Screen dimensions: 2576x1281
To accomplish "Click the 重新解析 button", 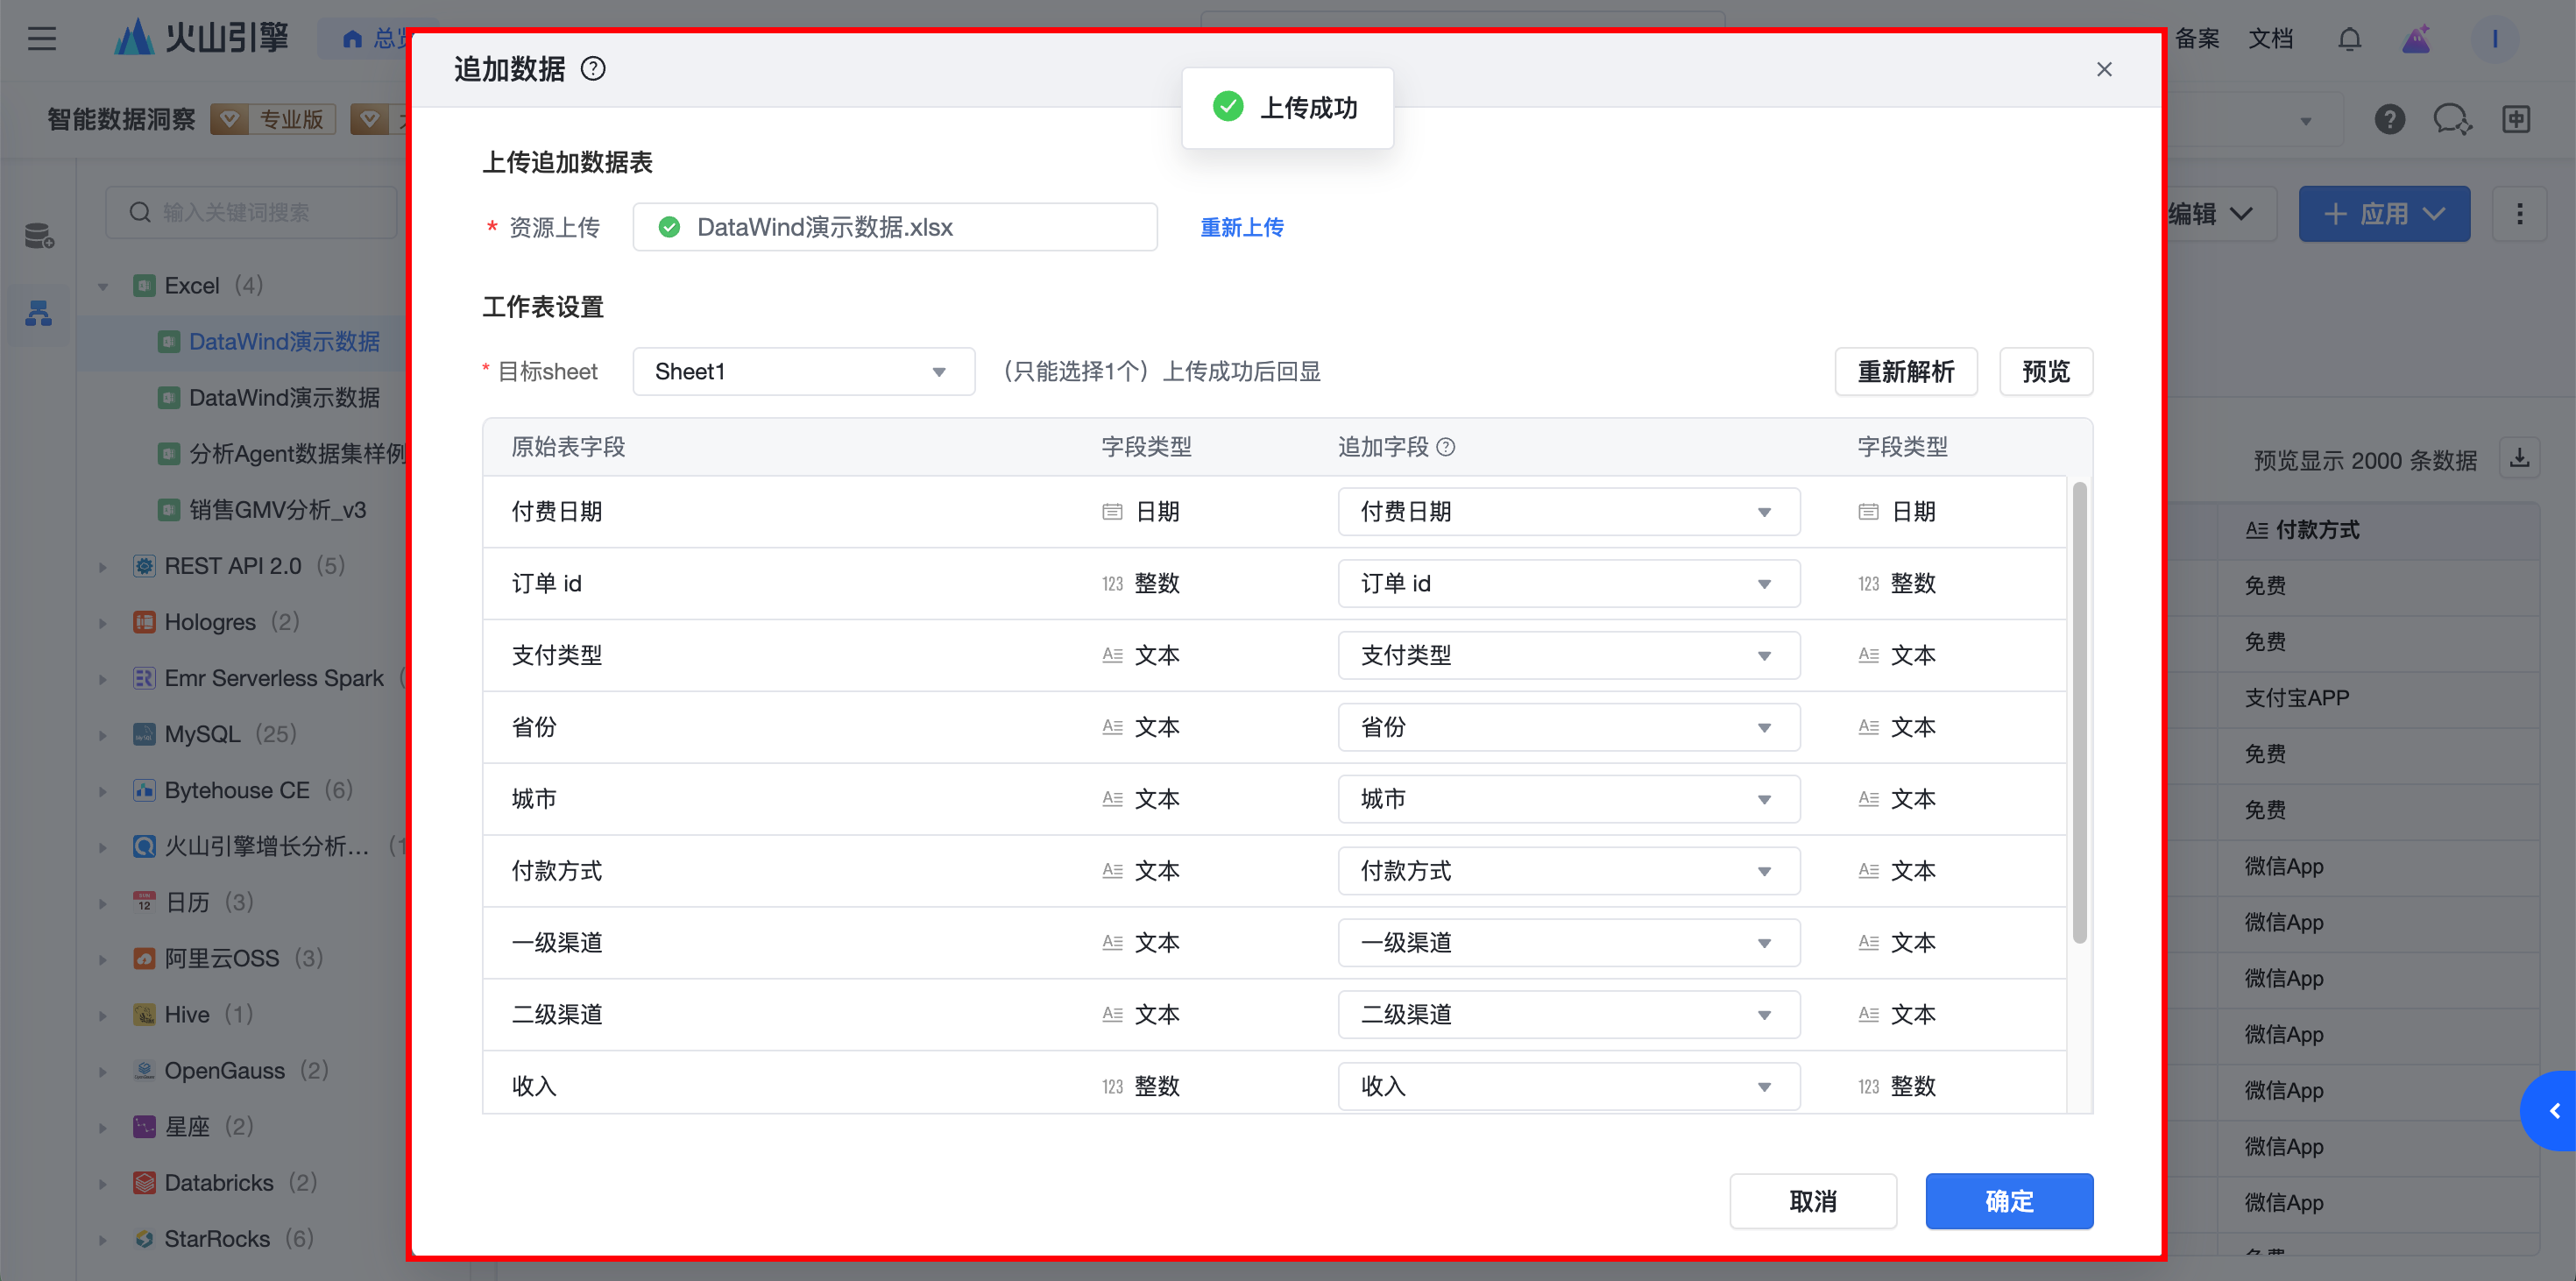I will [1905, 372].
